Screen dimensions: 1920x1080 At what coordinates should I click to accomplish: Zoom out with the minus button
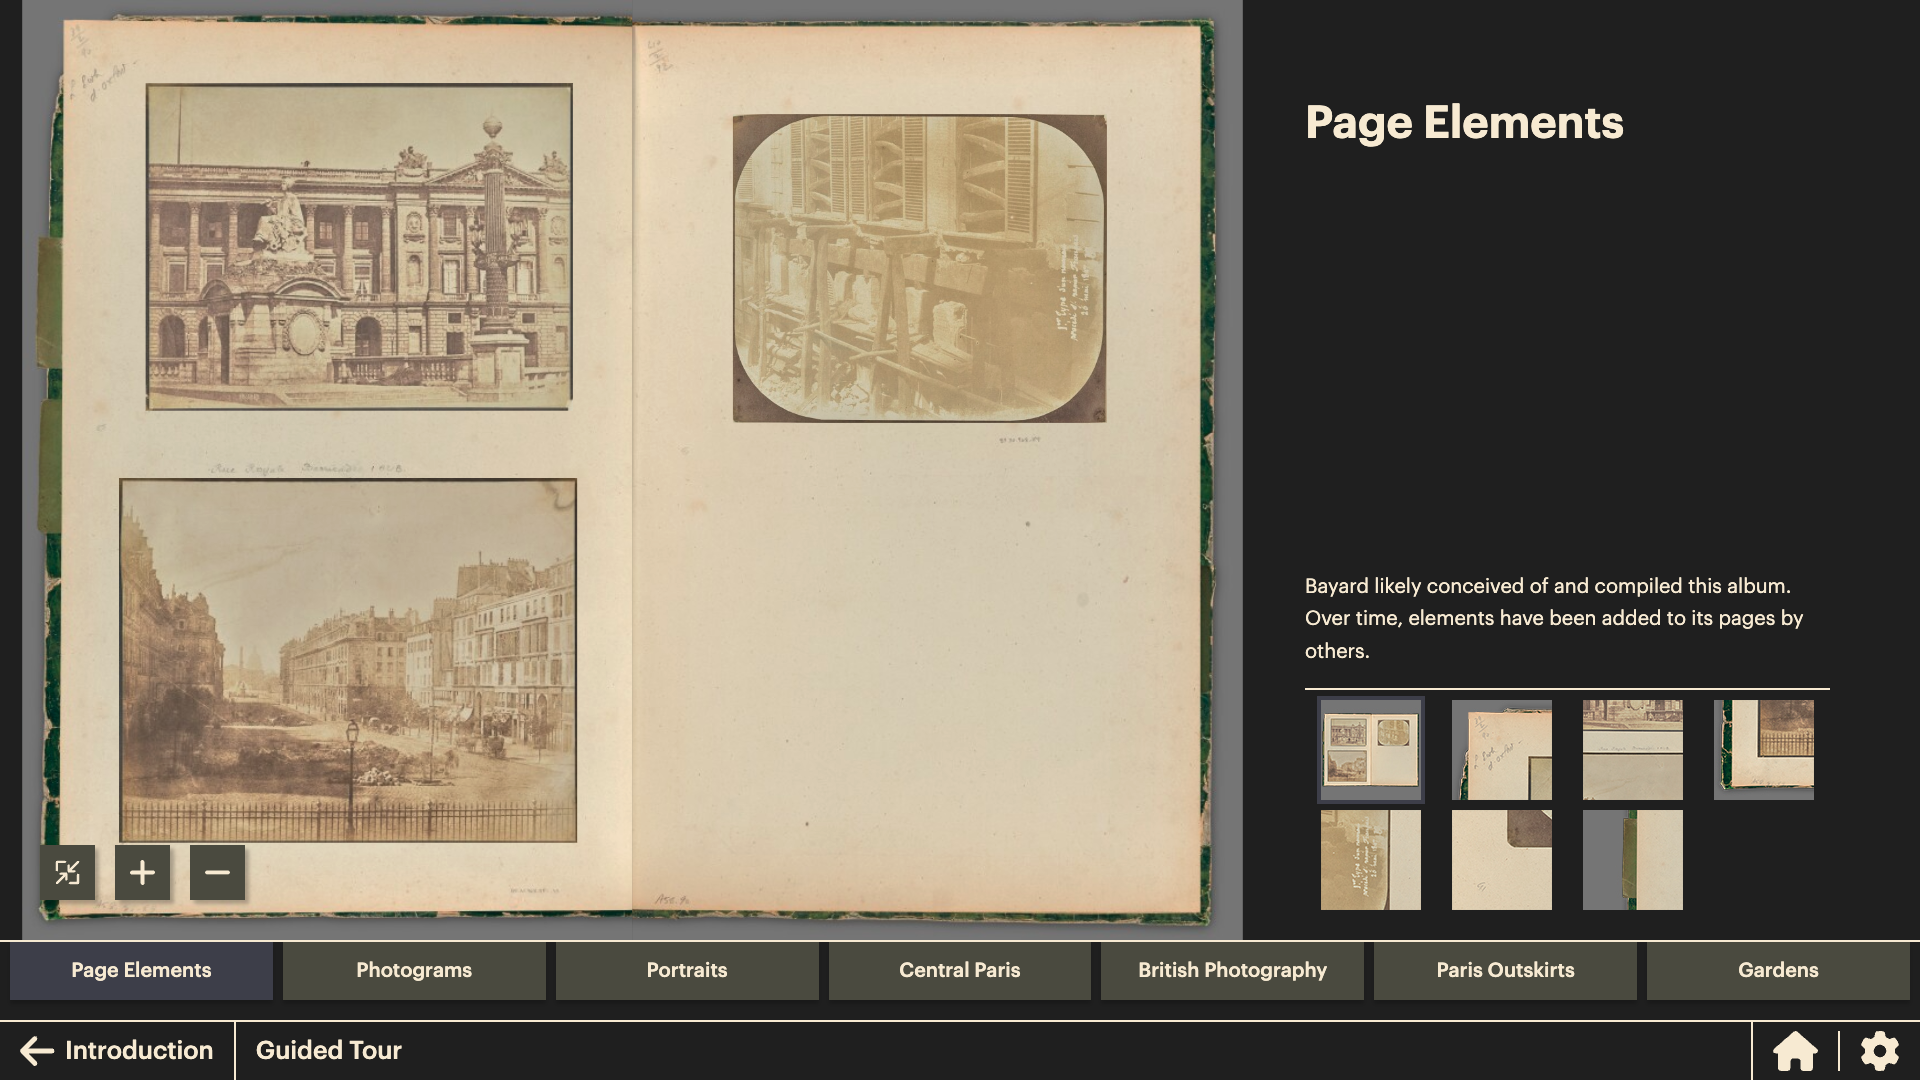click(217, 873)
